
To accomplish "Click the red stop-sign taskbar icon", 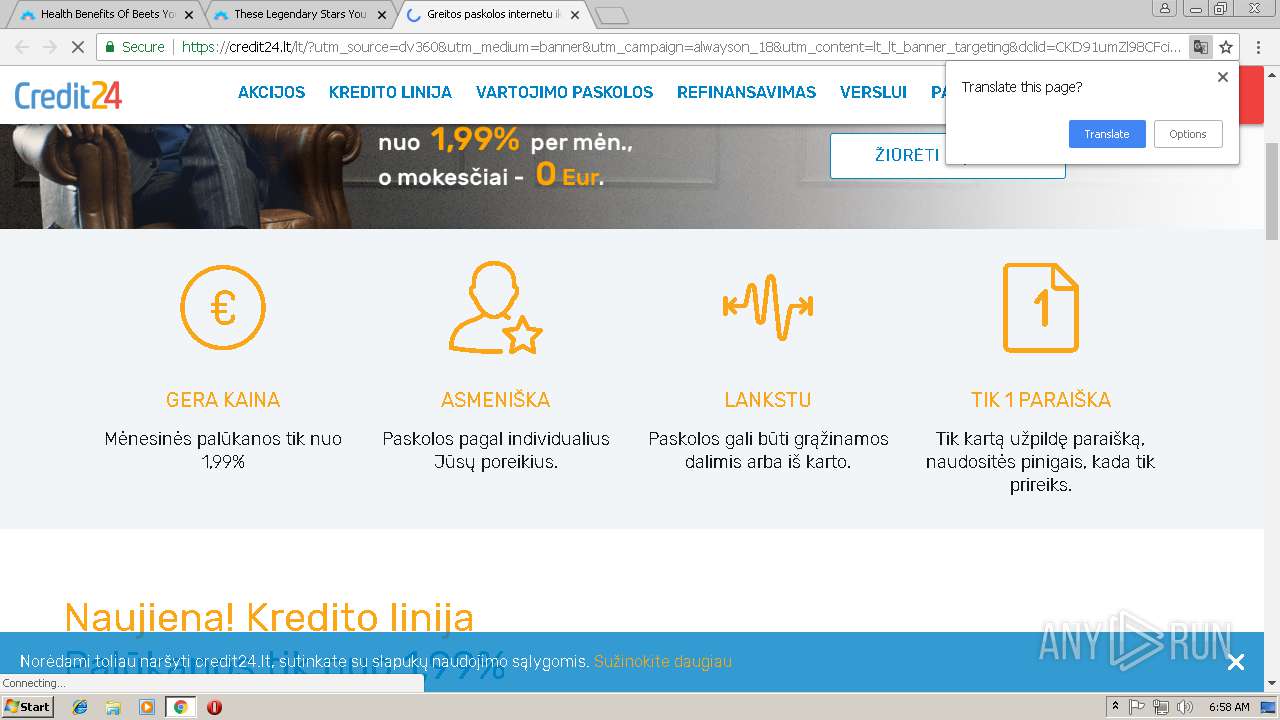I will (214, 707).
